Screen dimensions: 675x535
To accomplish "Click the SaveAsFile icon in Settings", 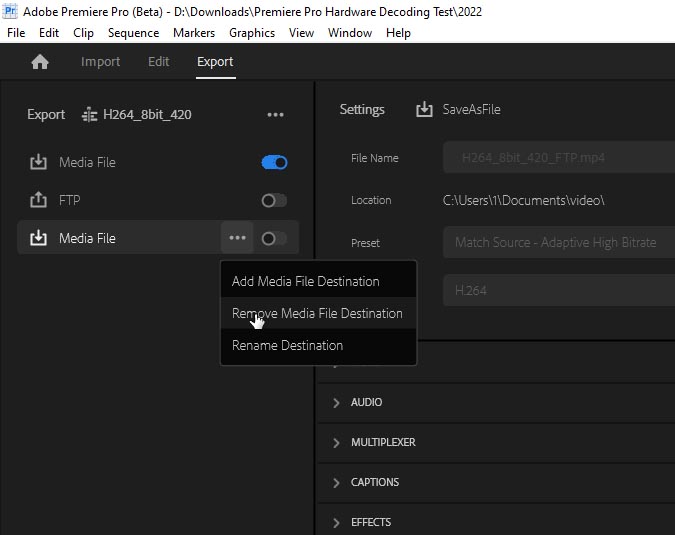I will pos(424,109).
